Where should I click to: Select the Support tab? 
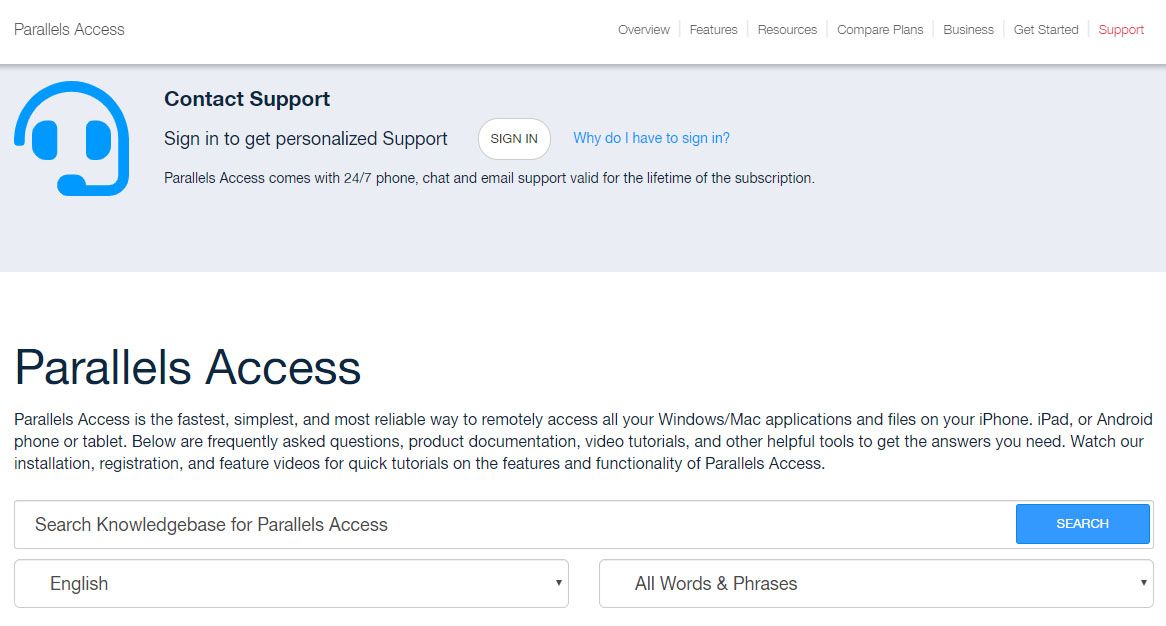coord(1120,29)
